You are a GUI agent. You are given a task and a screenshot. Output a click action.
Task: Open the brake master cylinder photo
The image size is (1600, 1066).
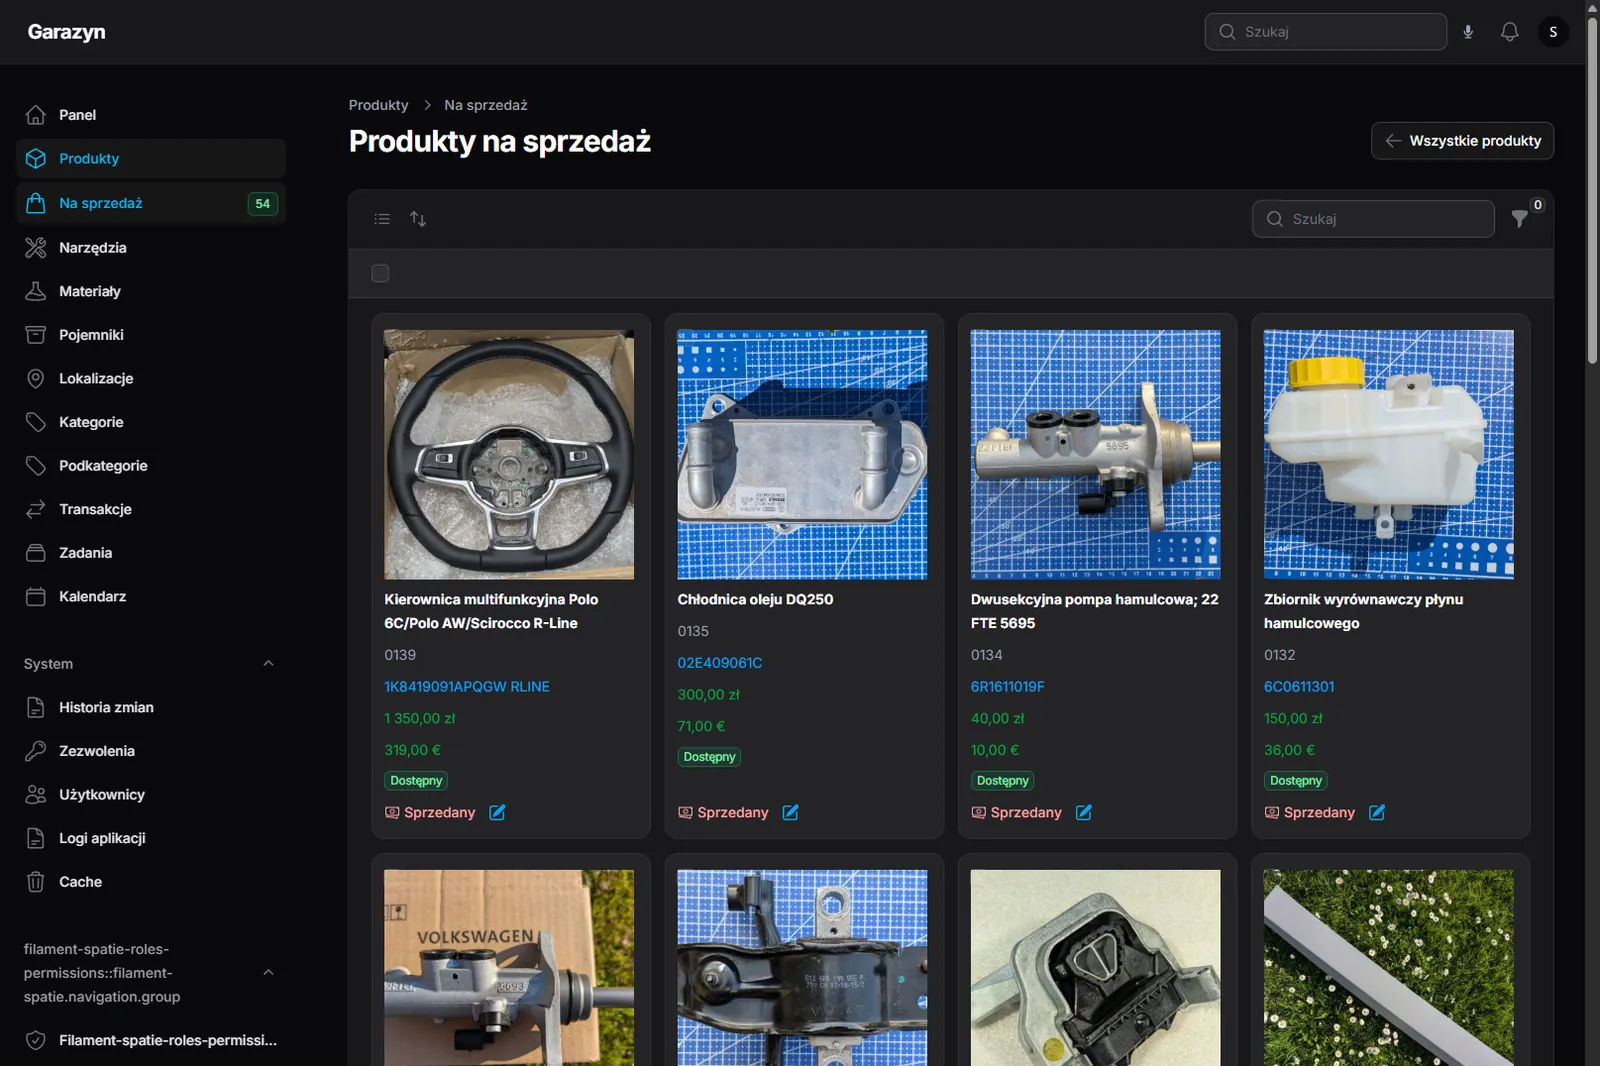1095,455
